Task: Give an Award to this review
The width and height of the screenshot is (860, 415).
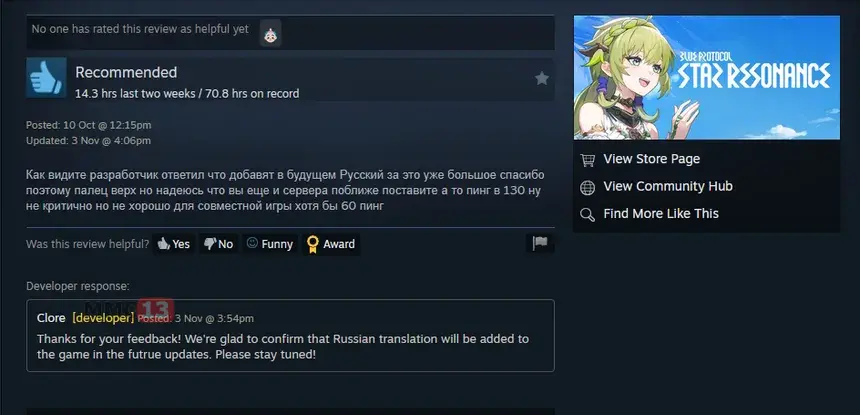Action: 331,244
